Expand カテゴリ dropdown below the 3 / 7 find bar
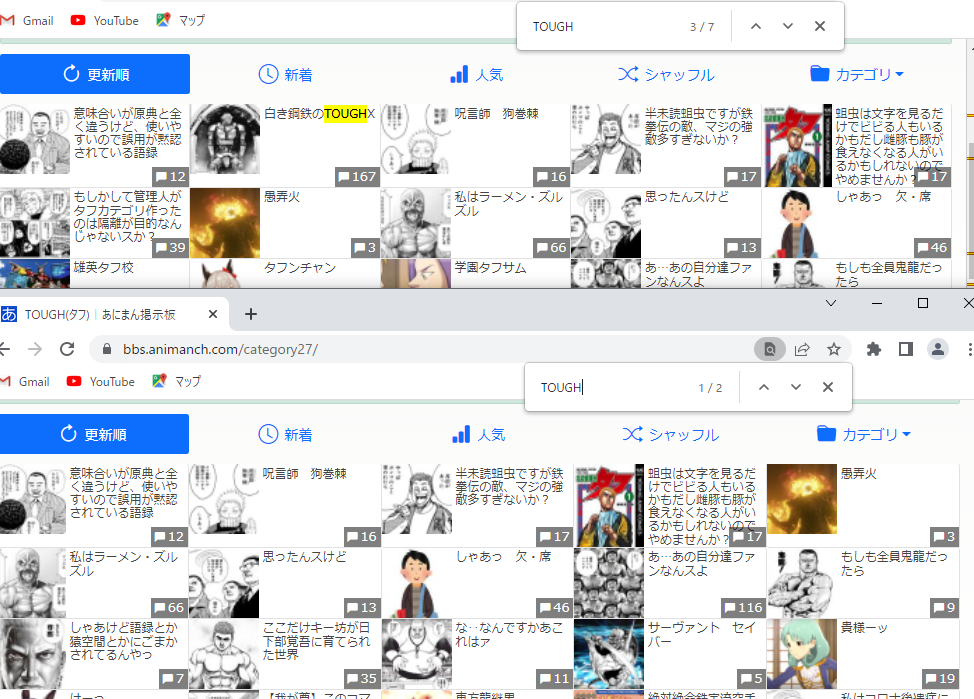Screen dimensions: 974x699 [x=857, y=75]
